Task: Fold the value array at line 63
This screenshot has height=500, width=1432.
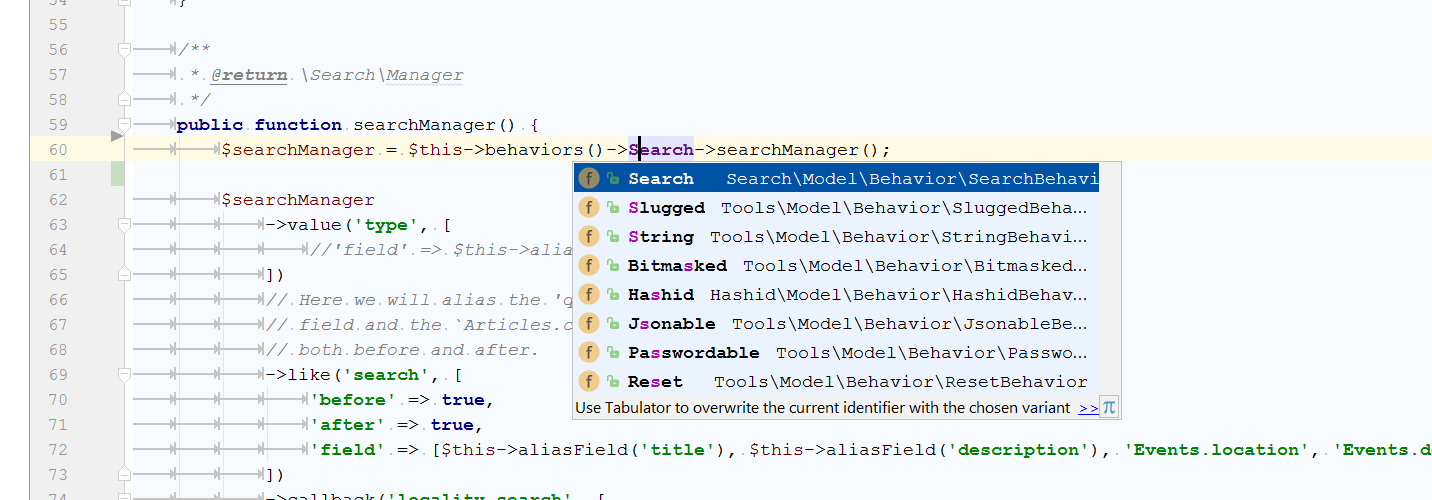Action: (124, 224)
